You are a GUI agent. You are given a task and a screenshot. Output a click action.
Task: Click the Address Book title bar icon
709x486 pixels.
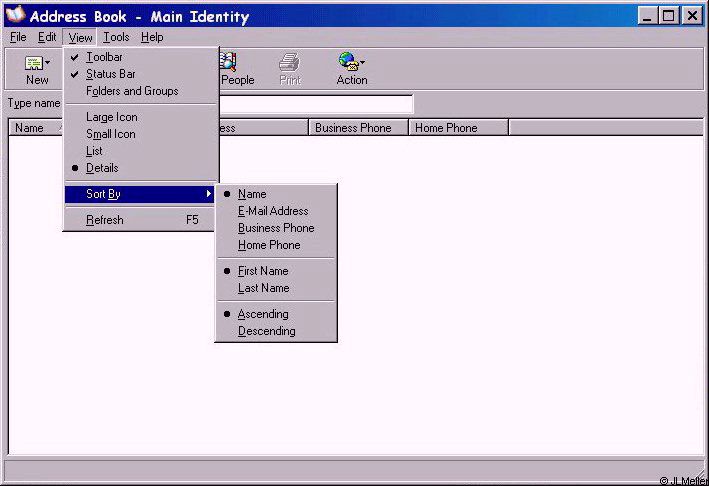click(x=15, y=16)
